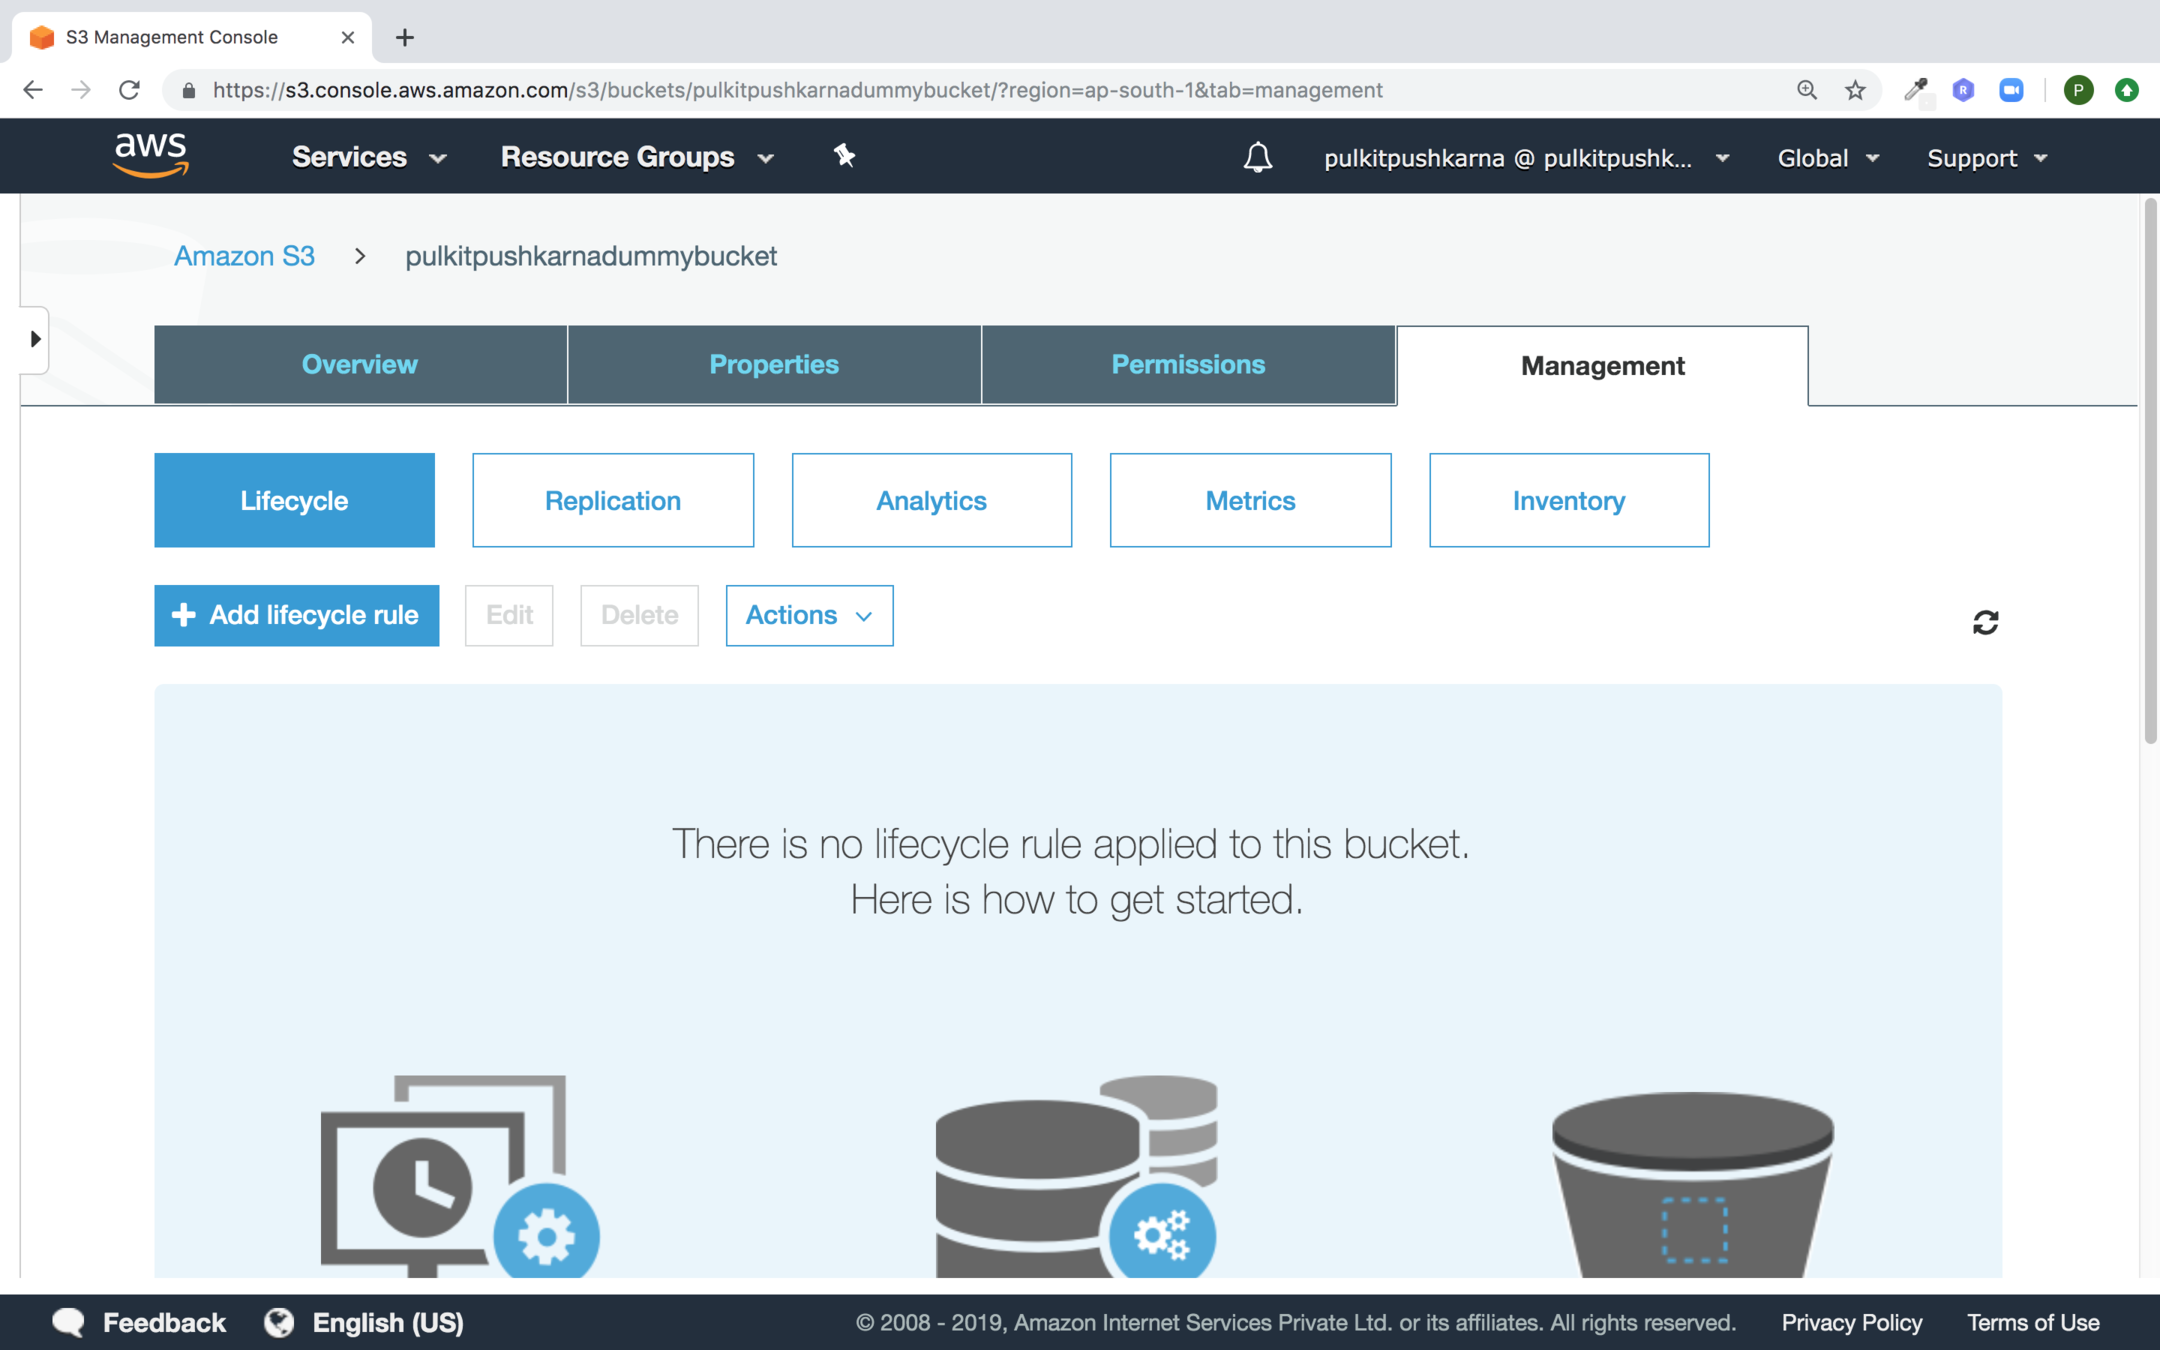The image size is (2160, 1350).
Task: Click the Zoom extension icon
Action: (x=2011, y=90)
